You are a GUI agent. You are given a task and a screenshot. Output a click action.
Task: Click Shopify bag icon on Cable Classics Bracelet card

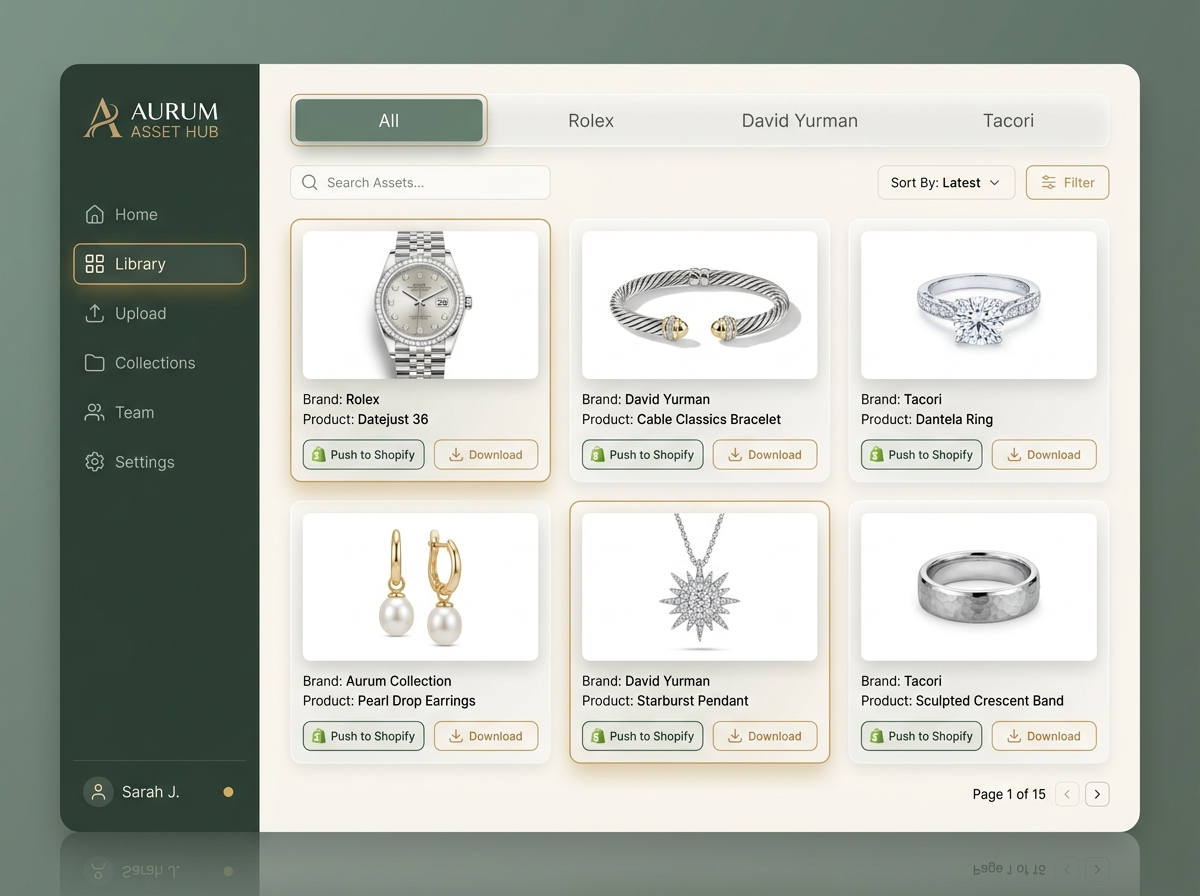coord(597,454)
